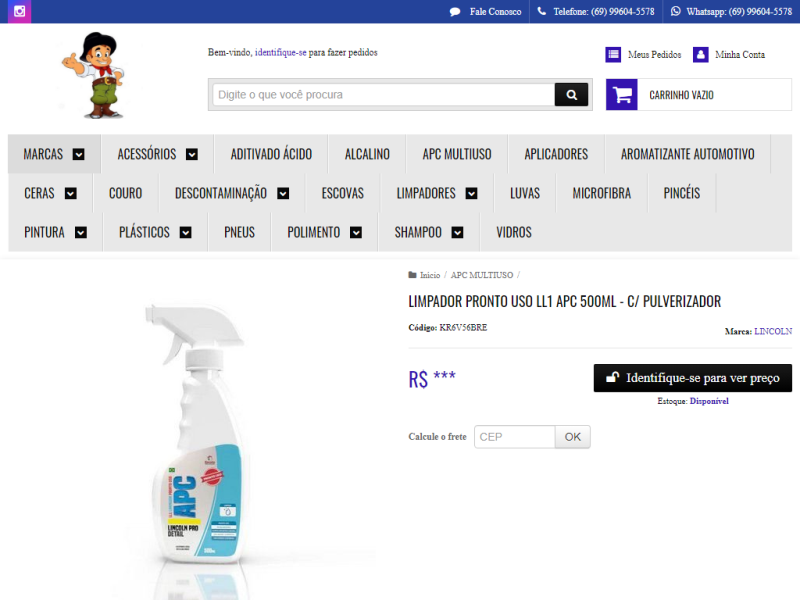
Task: Click the OK button for shipping calculation
Action: click(572, 437)
